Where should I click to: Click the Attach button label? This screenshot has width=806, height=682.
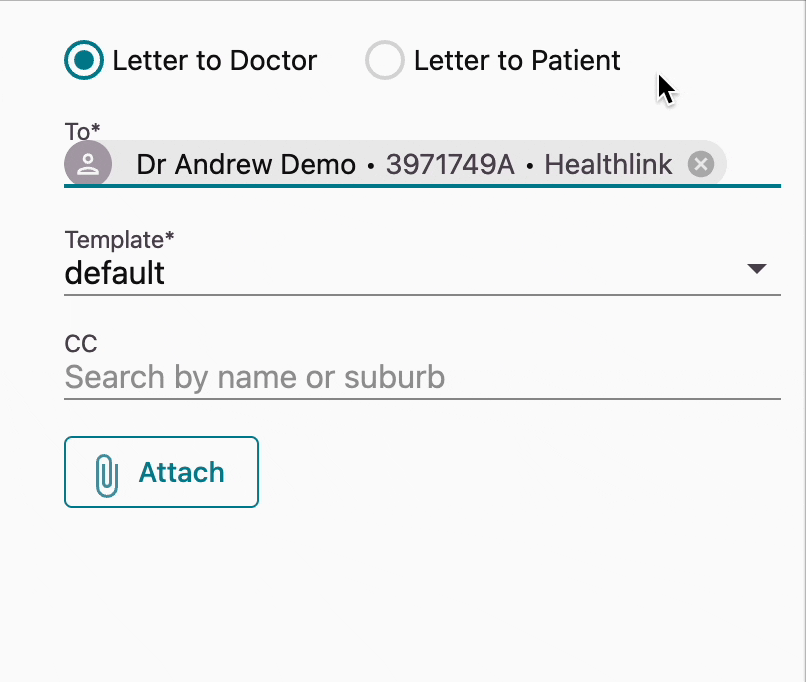point(181,473)
